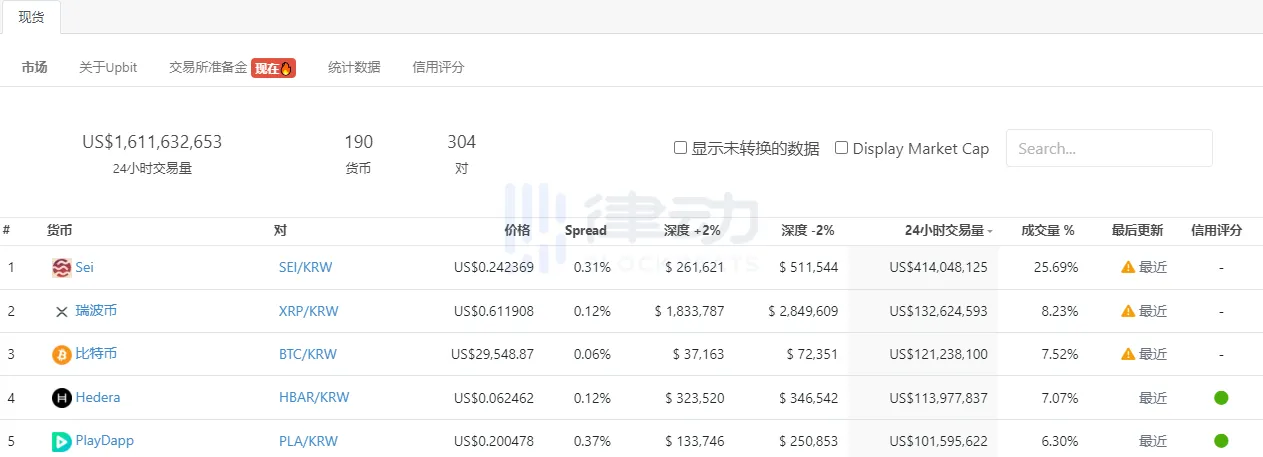Image resolution: width=1263 pixels, height=457 pixels.
Task: Click Hedera price US$0.062462
Action: pos(493,397)
